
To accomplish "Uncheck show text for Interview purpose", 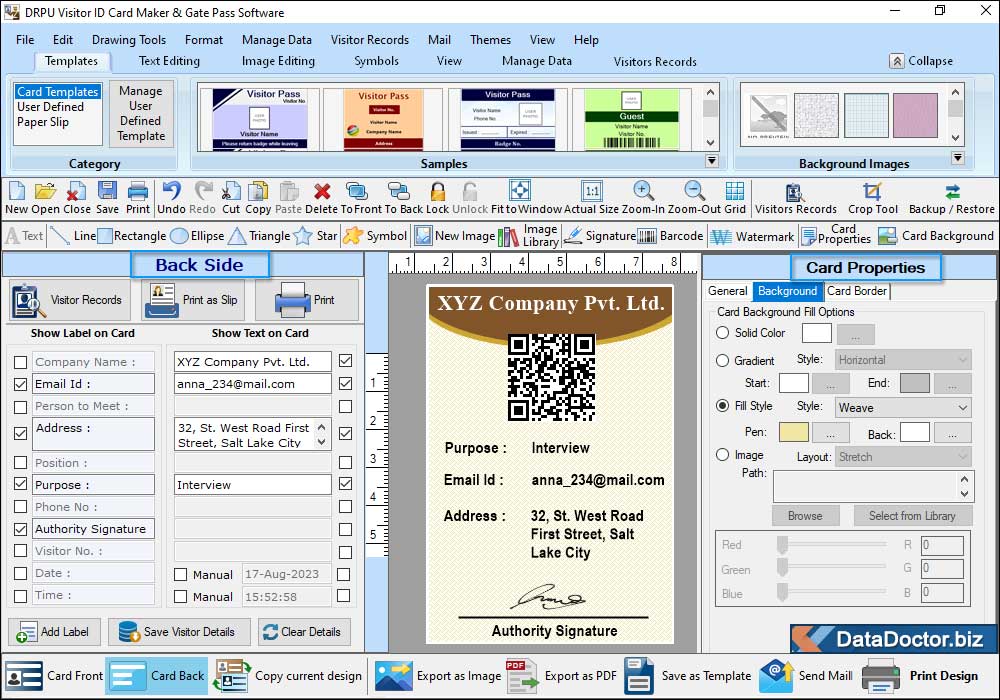I will pyautogui.click(x=346, y=484).
